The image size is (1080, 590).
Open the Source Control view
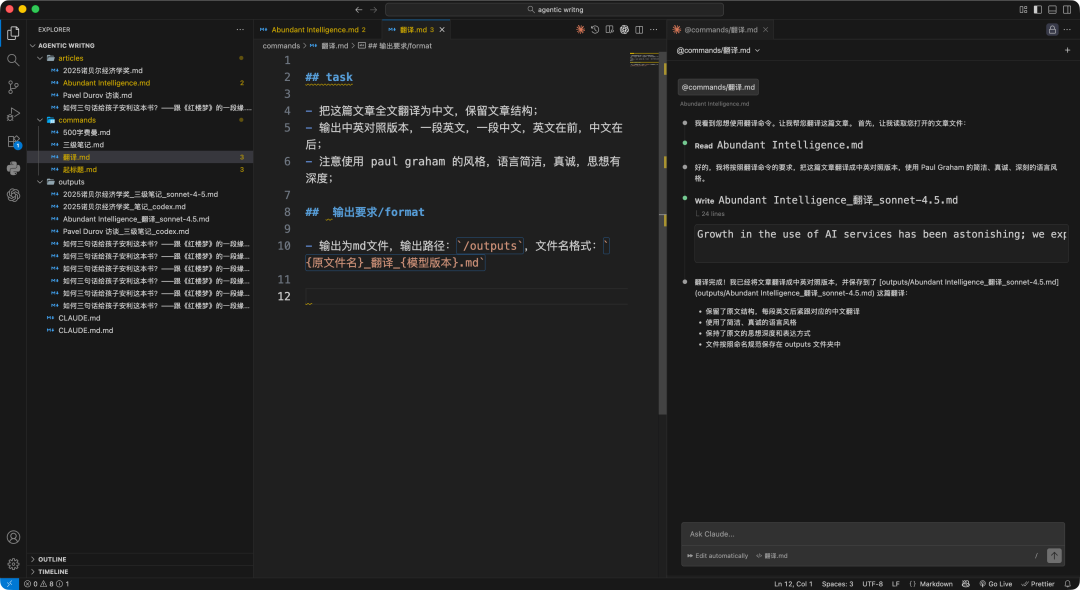13,87
